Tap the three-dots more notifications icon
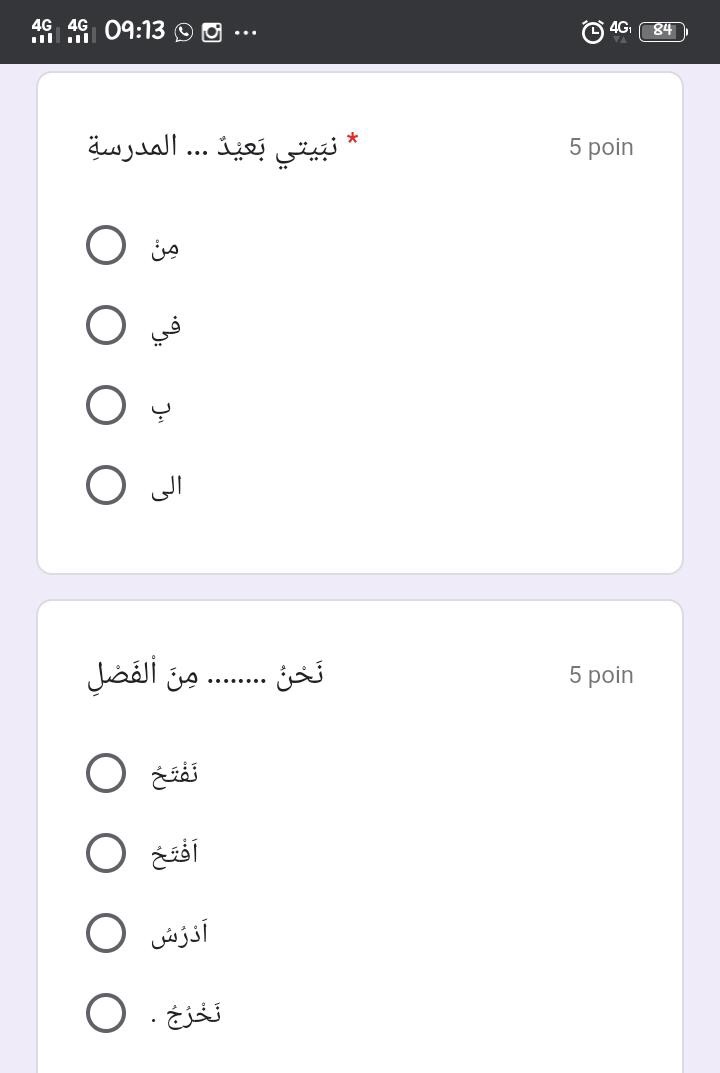 [x=246, y=32]
